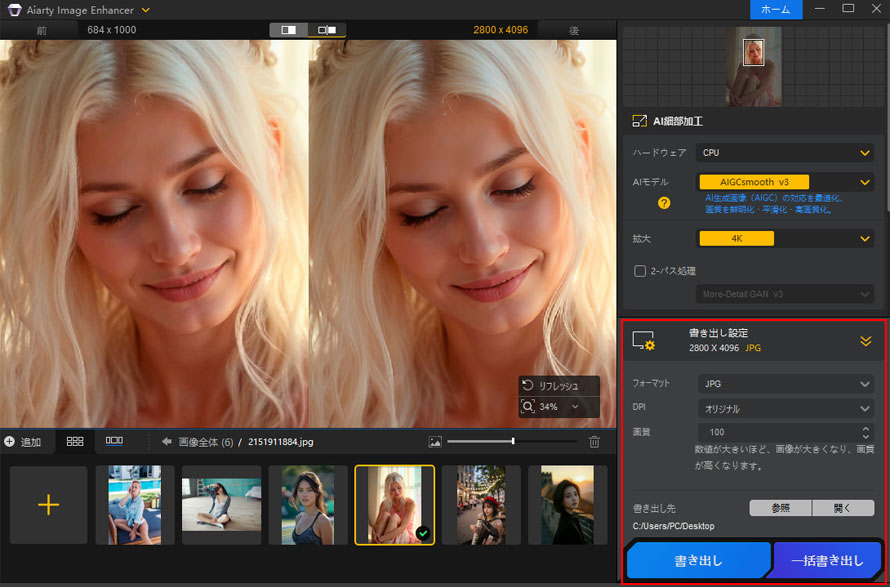Click the 書き出し export button

point(699,561)
